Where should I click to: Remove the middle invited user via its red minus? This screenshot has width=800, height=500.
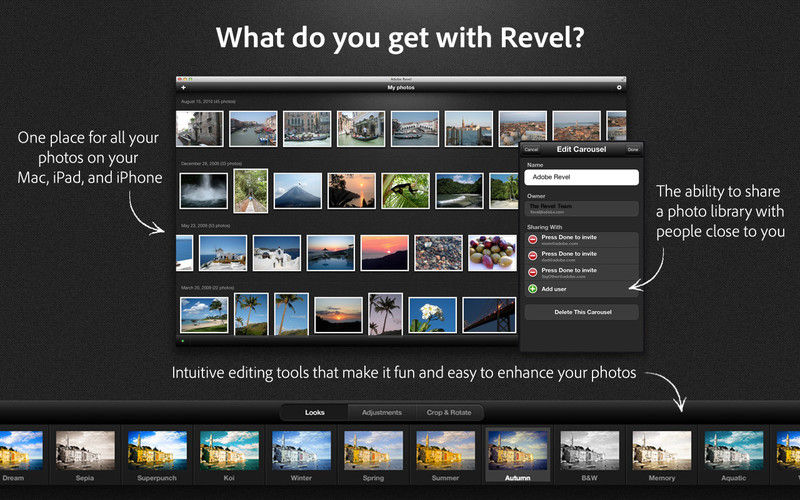tap(533, 256)
